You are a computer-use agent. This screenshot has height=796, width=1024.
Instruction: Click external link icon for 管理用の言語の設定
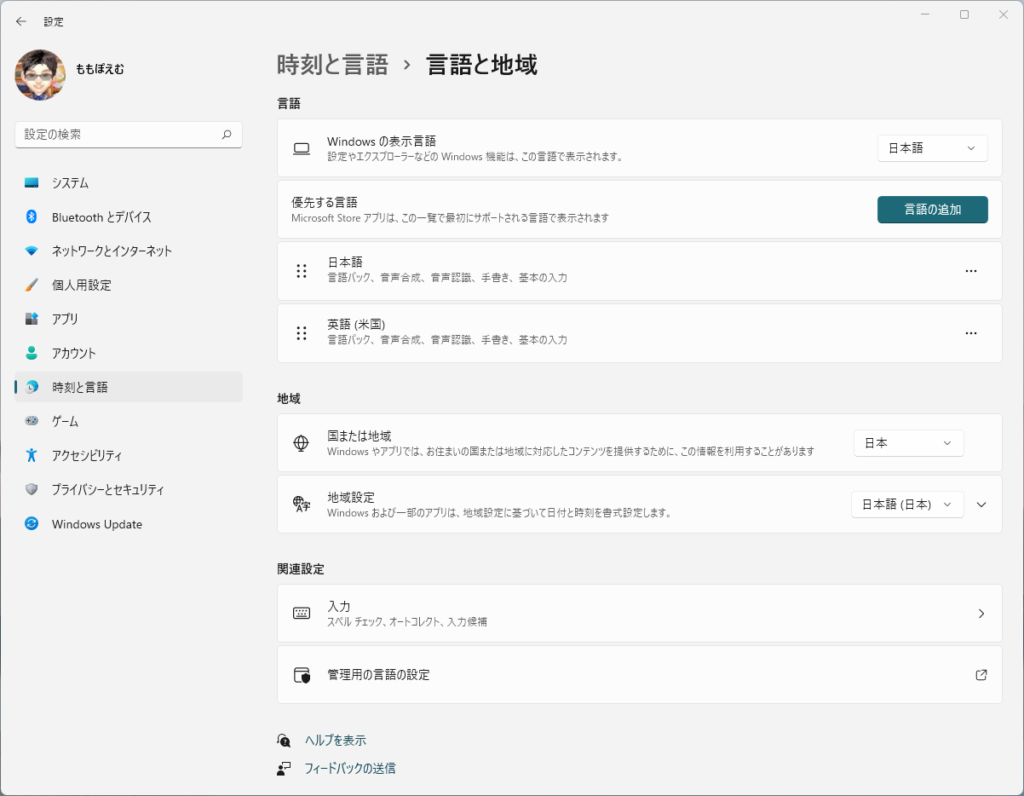point(981,675)
